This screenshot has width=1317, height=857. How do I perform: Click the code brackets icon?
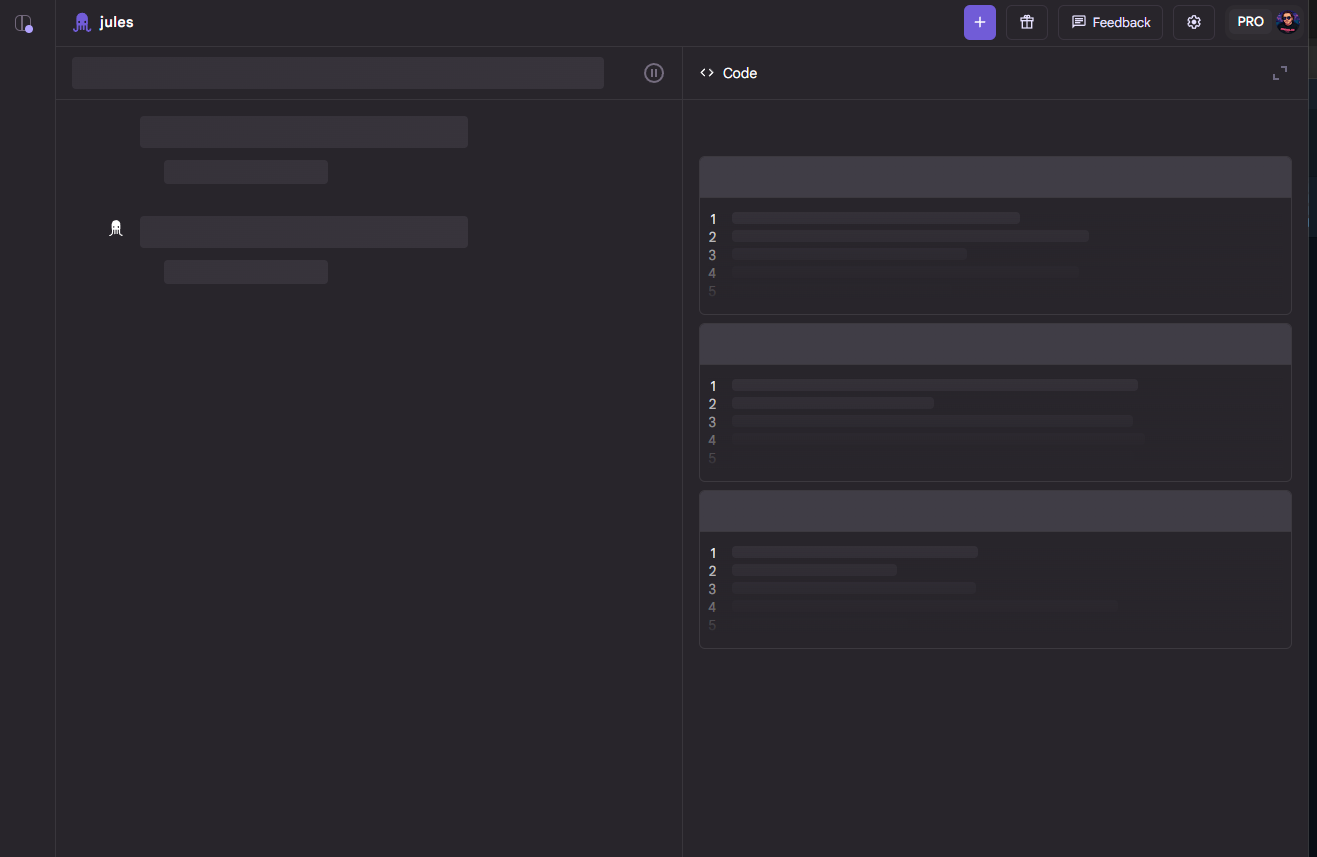(x=707, y=73)
